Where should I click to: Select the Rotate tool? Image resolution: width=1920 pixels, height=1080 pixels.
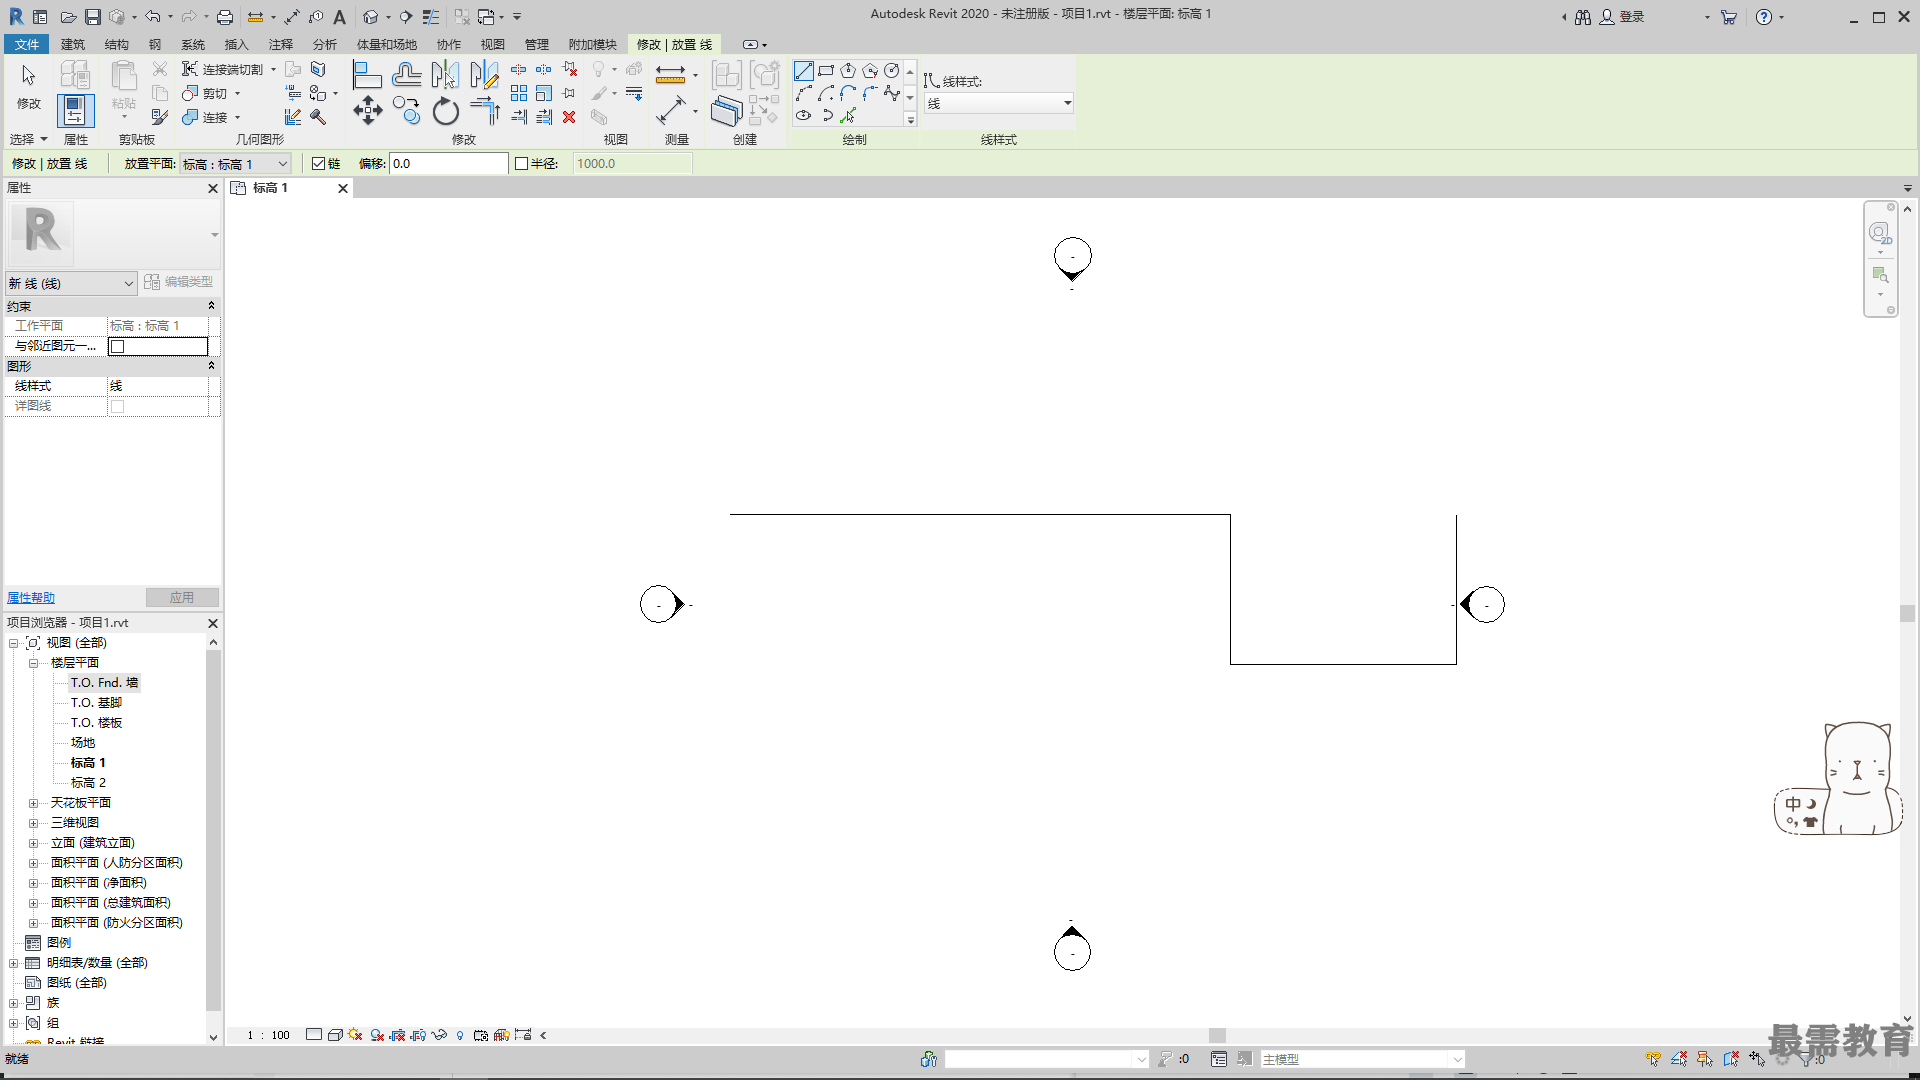click(x=445, y=111)
